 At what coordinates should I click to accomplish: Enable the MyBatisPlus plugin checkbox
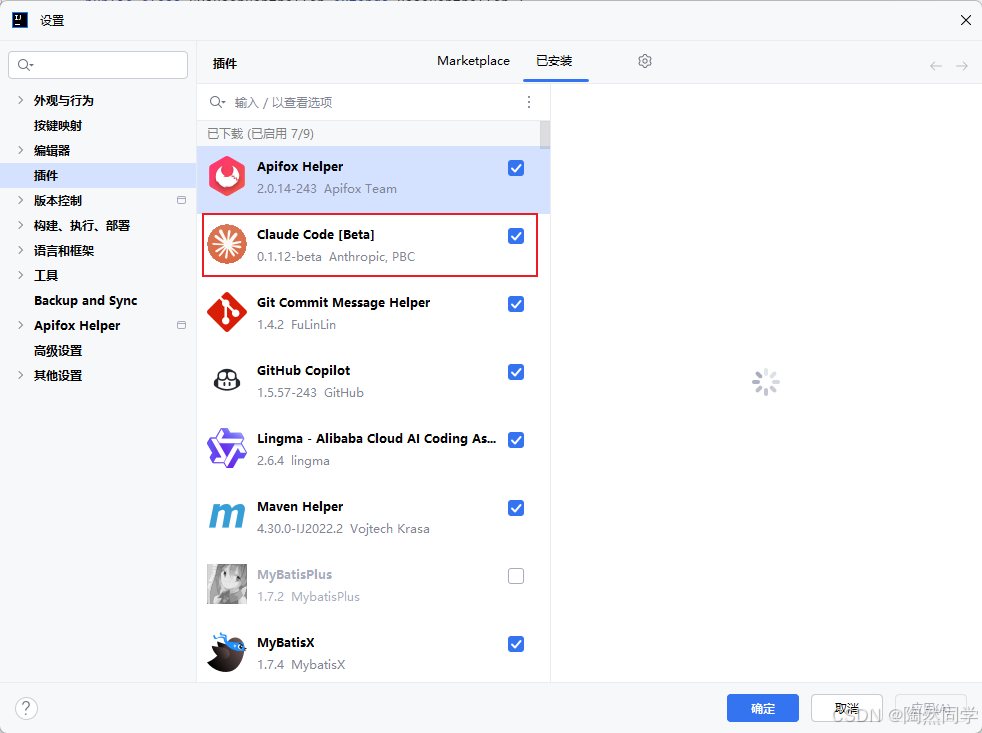click(516, 576)
